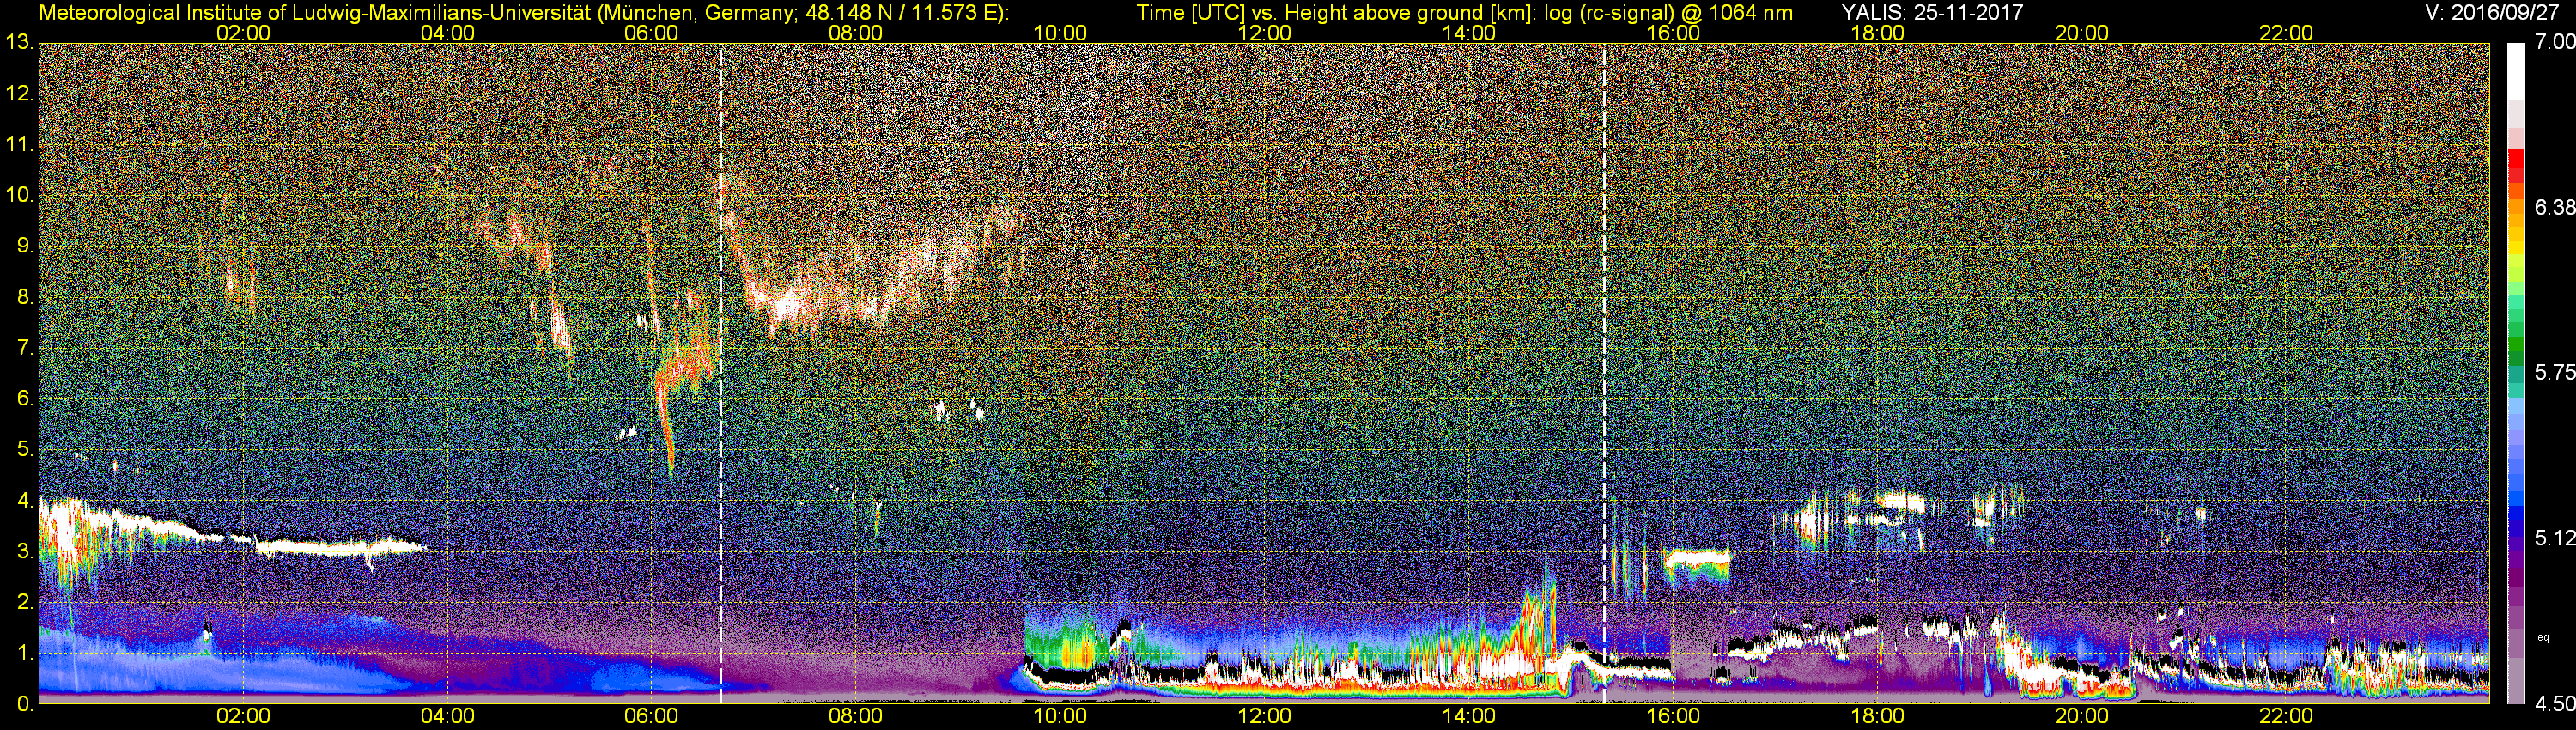The image size is (2576, 730).
Task: Click the "16:00" label on the upper time axis
Action: (1673, 33)
